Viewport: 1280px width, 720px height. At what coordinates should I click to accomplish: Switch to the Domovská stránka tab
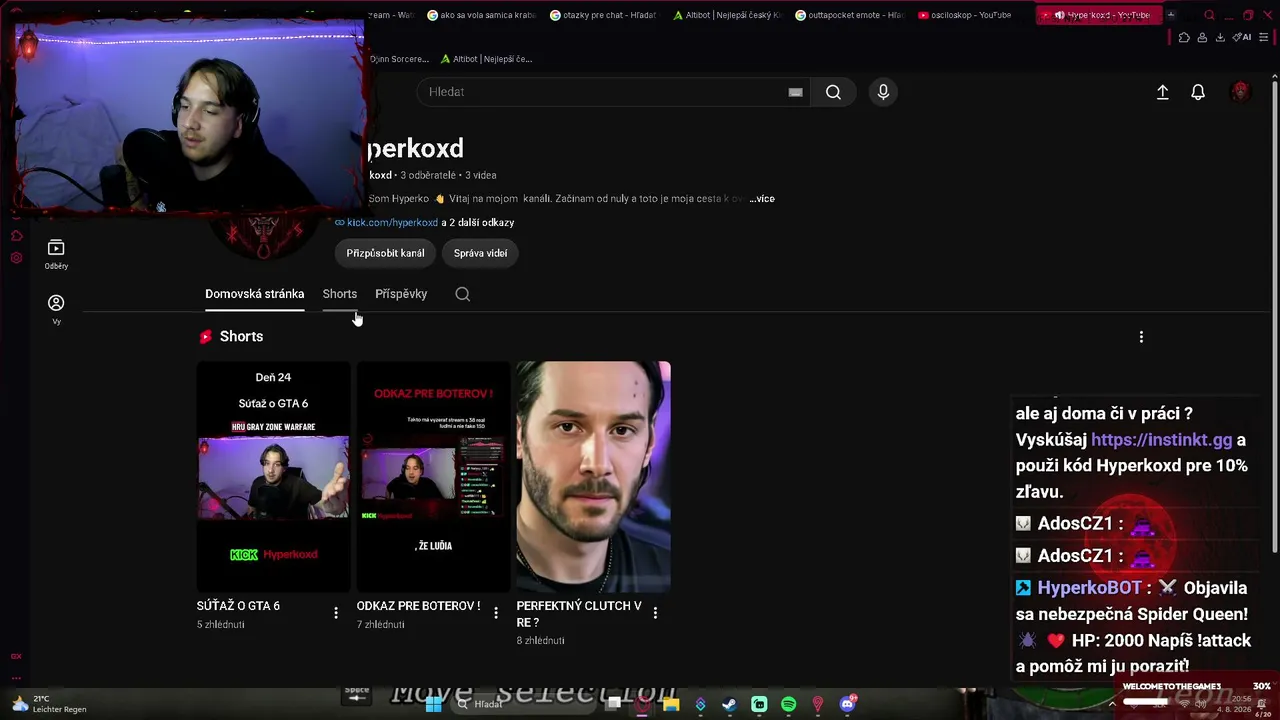(x=254, y=294)
